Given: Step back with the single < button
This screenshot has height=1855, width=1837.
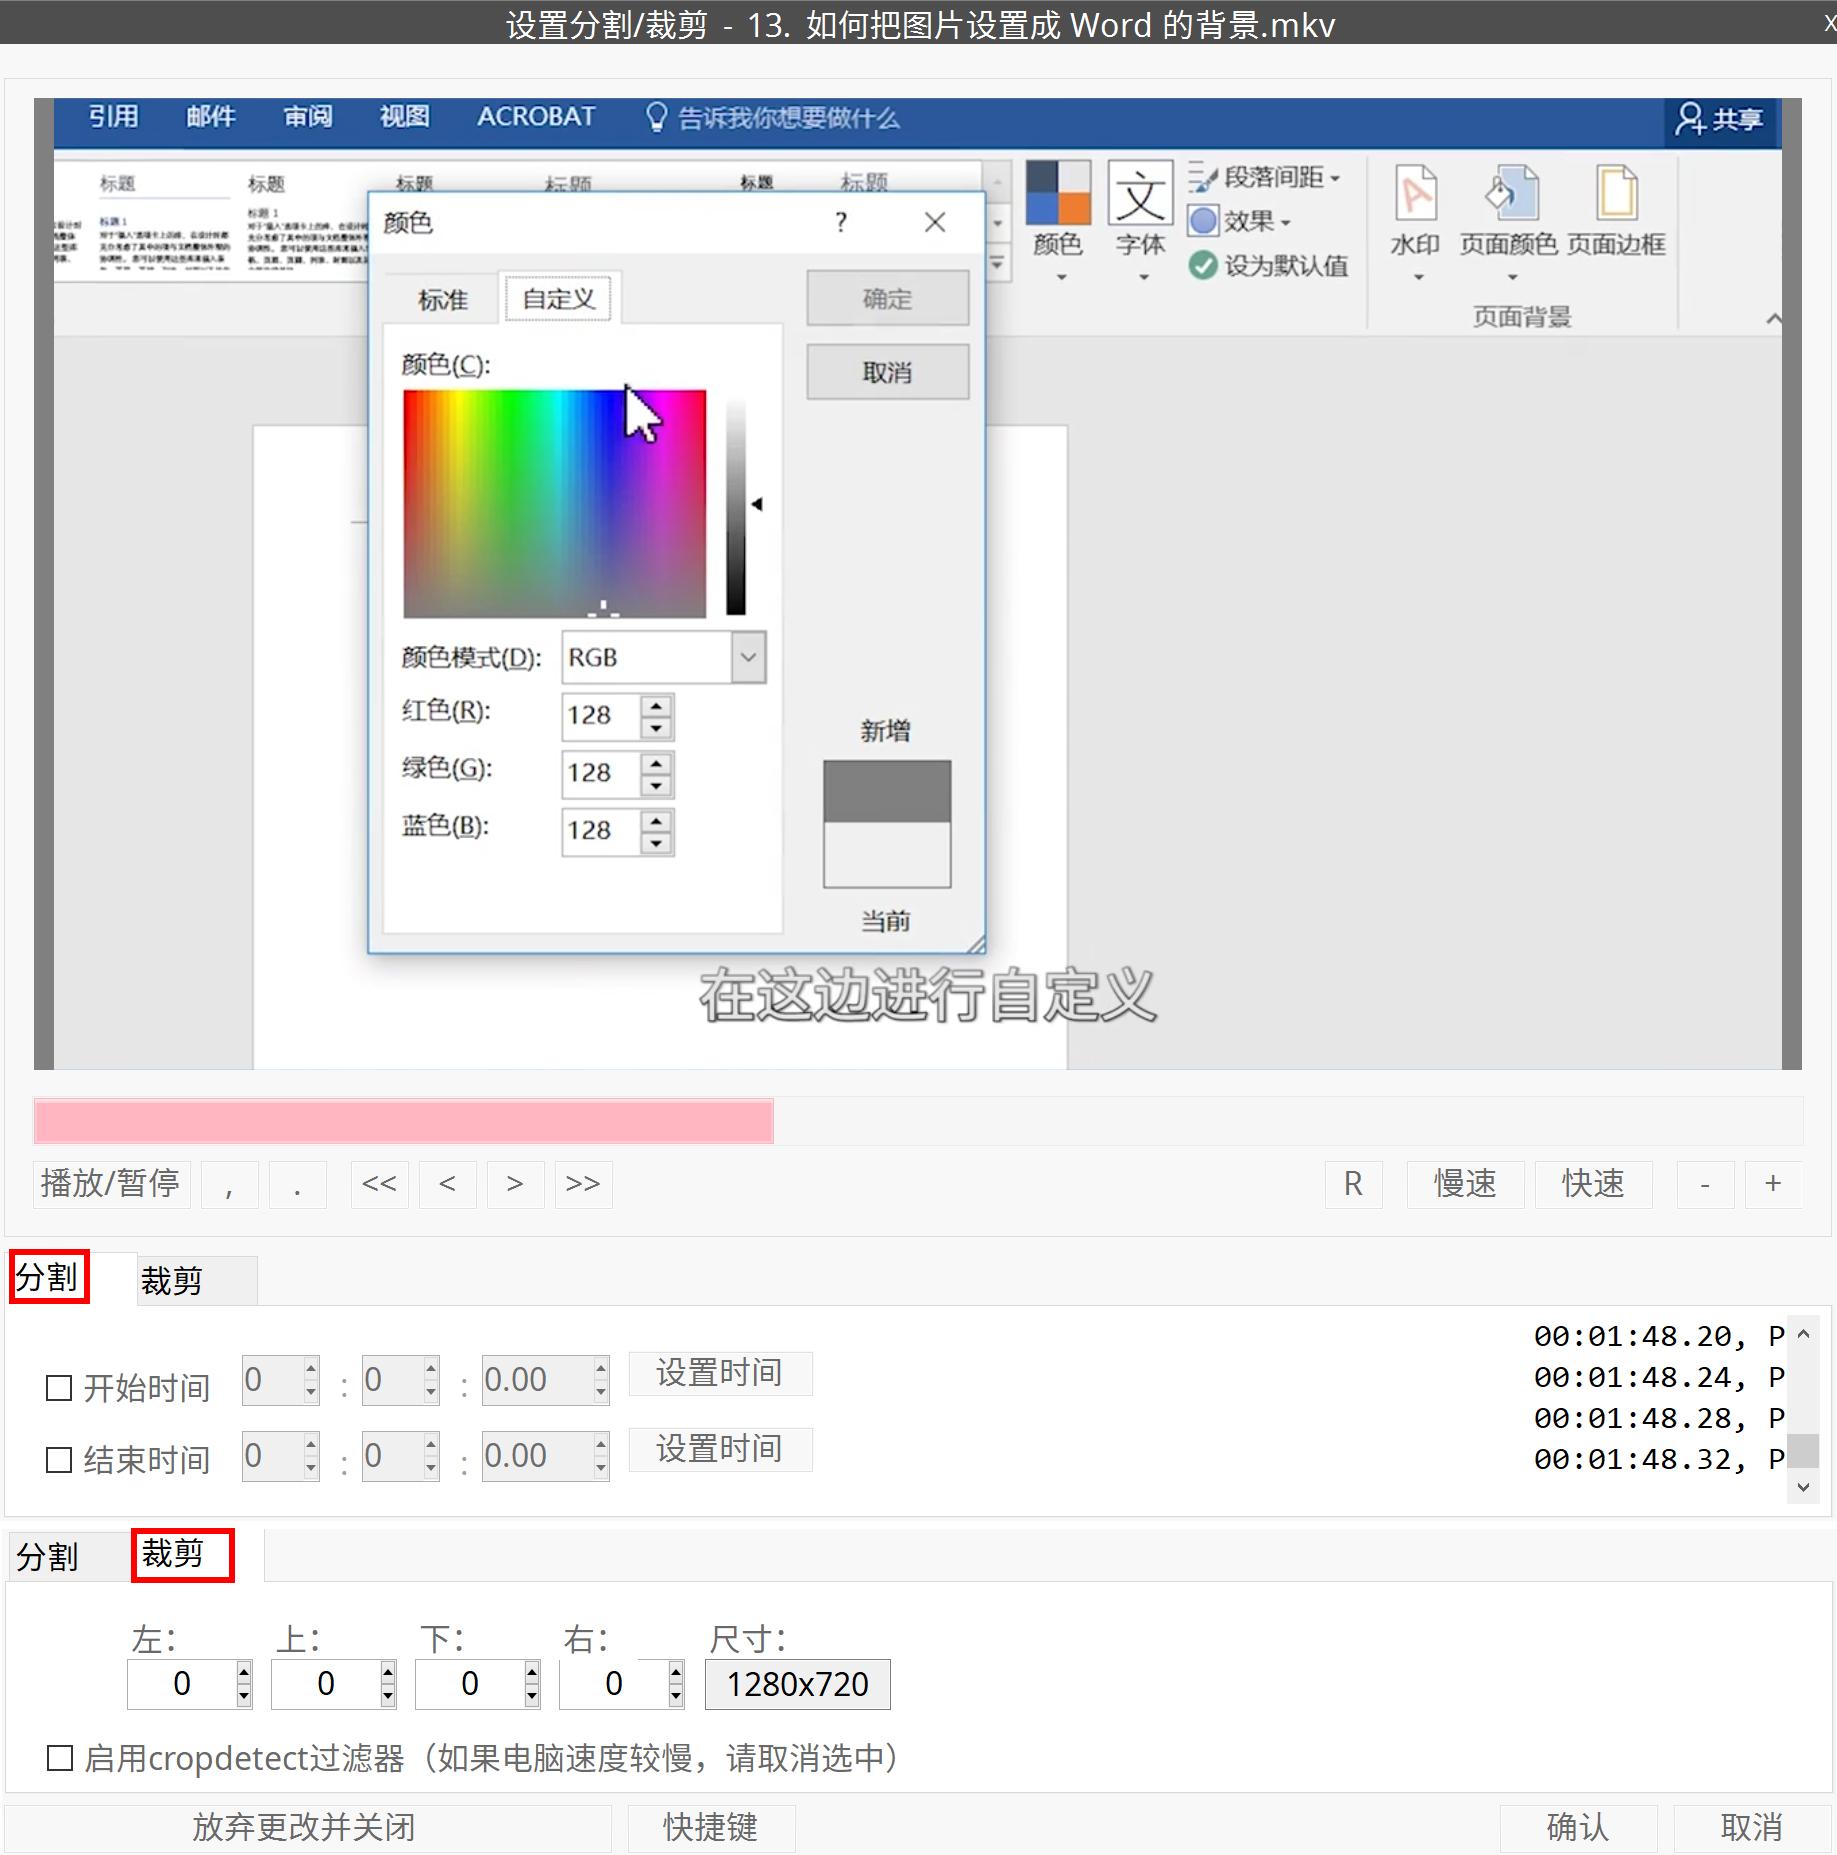Looking at the screenshot, I should click(x=448, y=1184).
